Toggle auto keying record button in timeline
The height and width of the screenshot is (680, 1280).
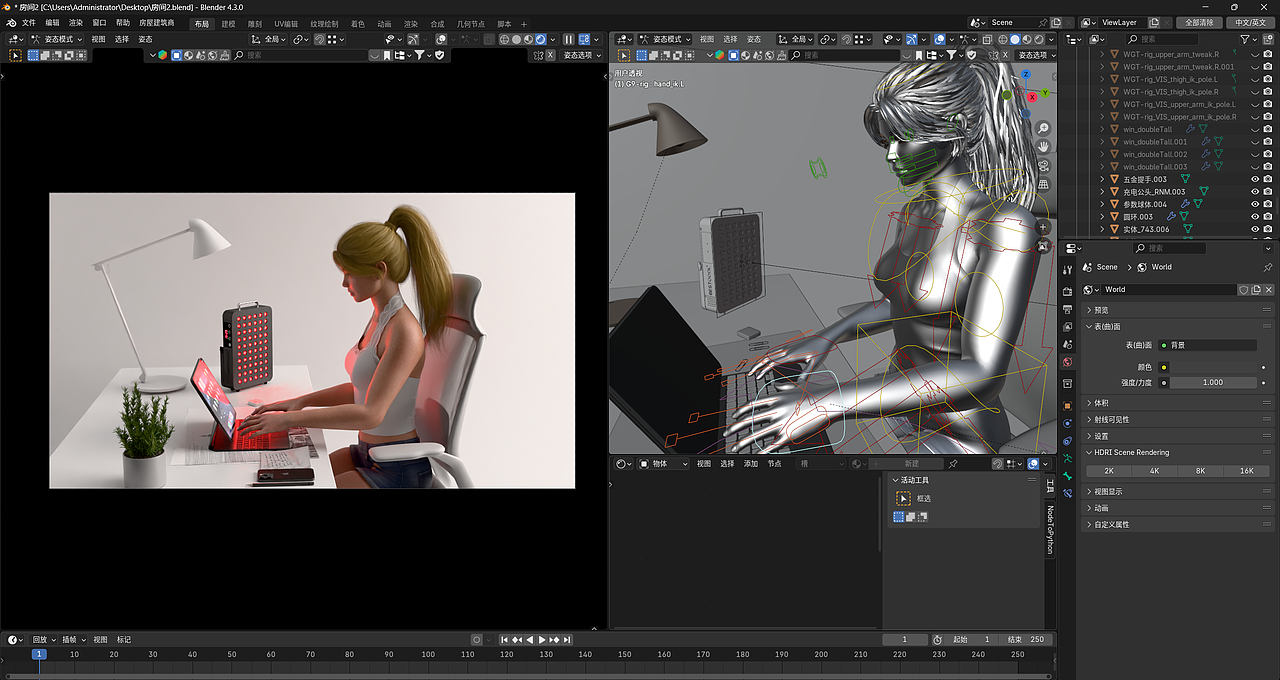tap(477, 639)
